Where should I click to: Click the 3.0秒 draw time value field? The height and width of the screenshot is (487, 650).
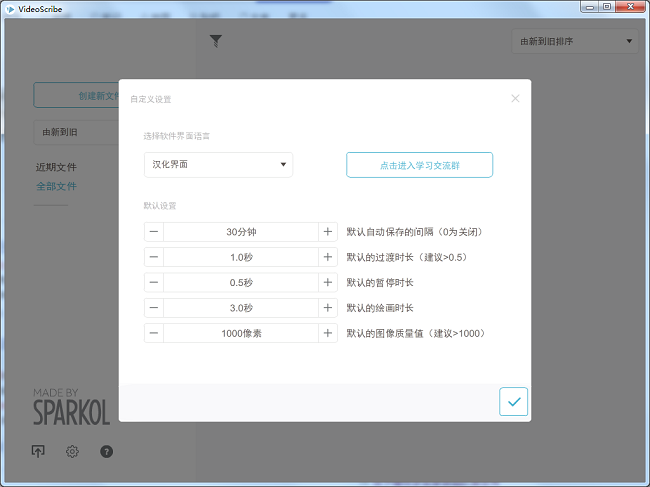click(241, 308)
